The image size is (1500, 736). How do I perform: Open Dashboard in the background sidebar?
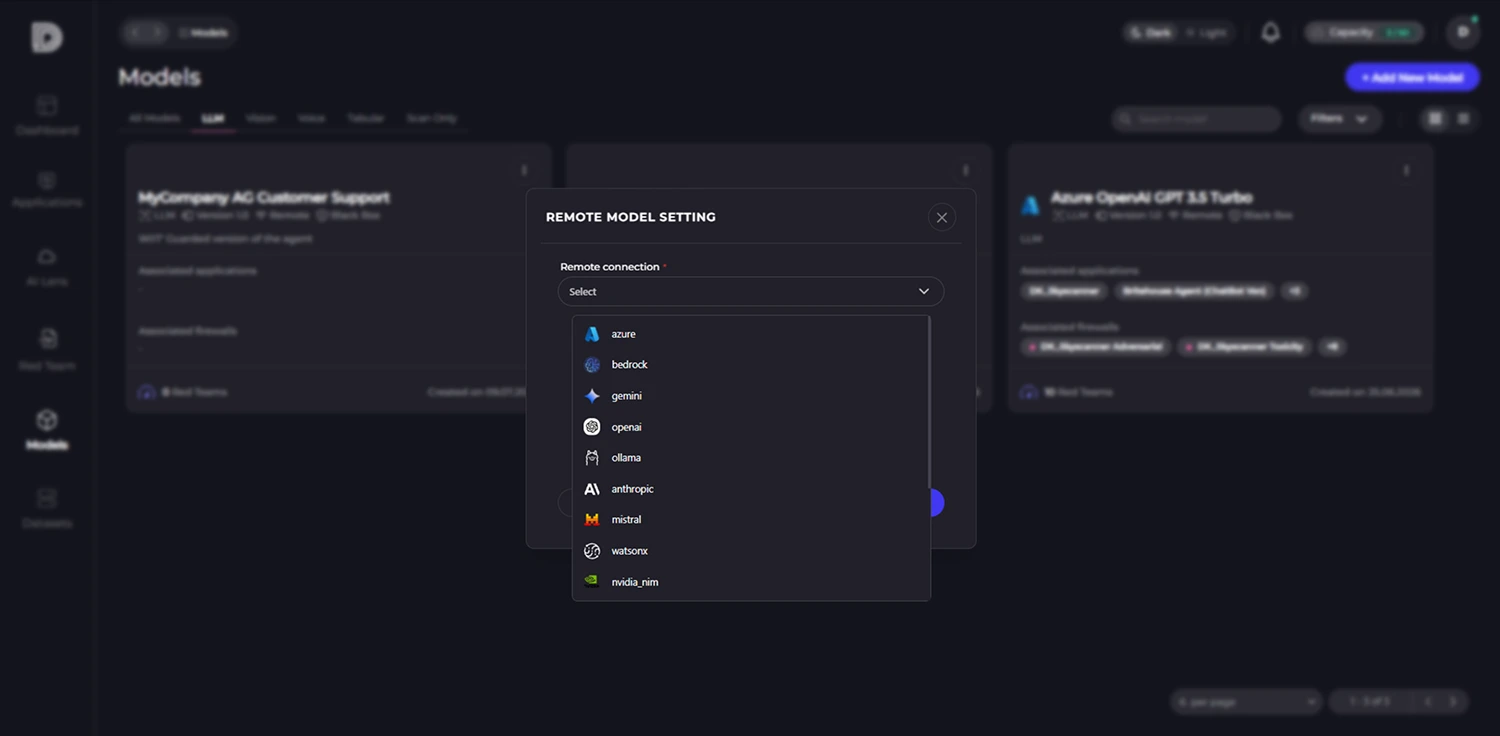[47, 116]
